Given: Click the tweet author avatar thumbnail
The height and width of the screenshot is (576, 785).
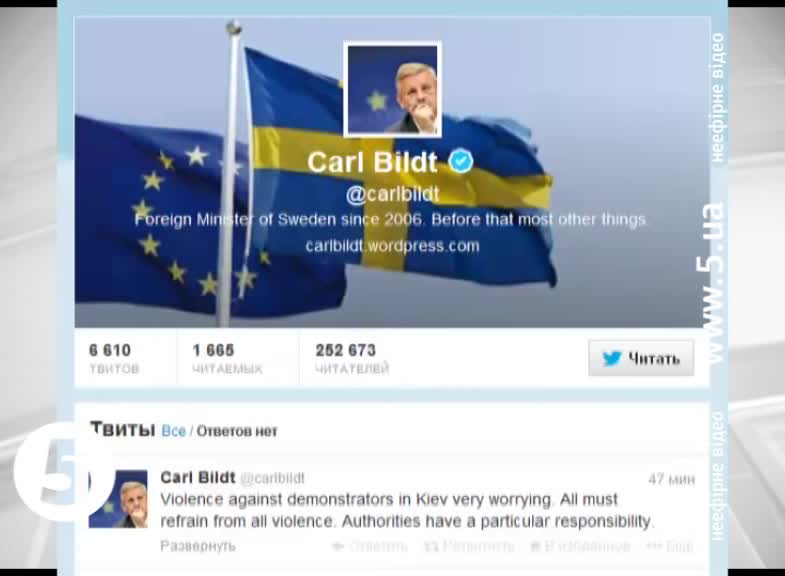Looking at the screenshot, I should pyautogui.click(x=118, y=499).
